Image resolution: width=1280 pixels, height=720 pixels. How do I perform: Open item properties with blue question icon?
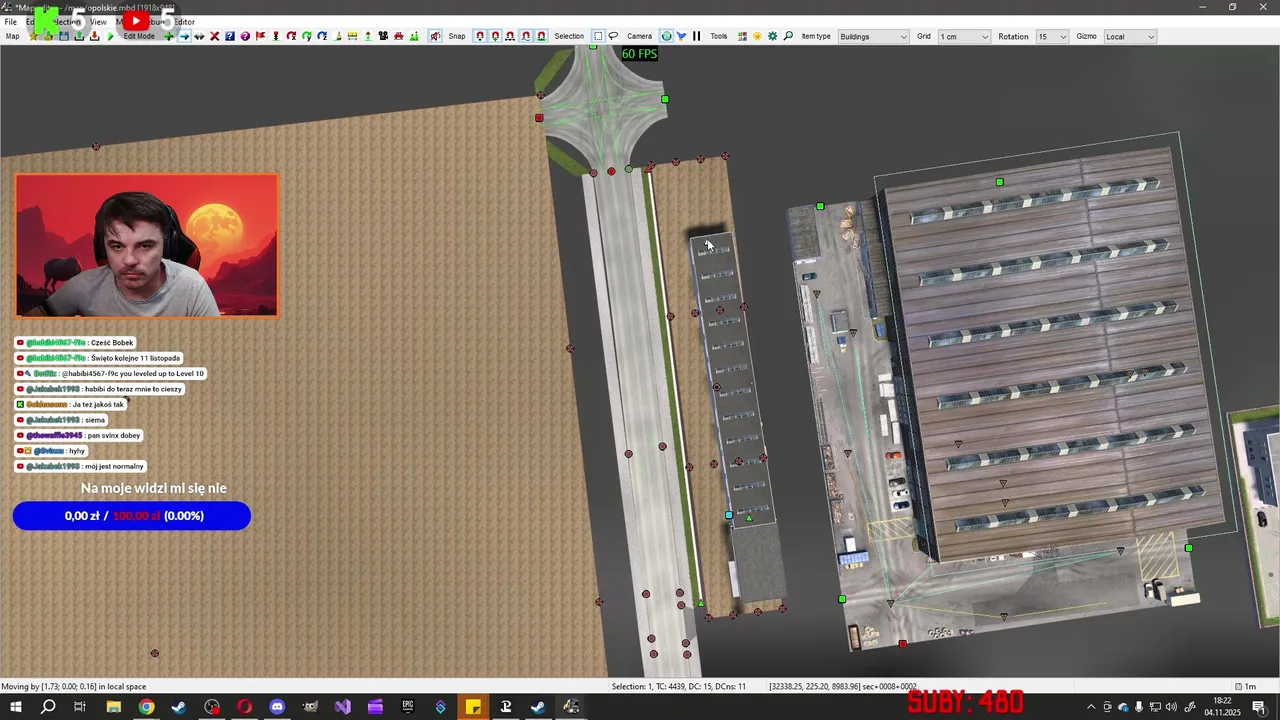(230, 36)
